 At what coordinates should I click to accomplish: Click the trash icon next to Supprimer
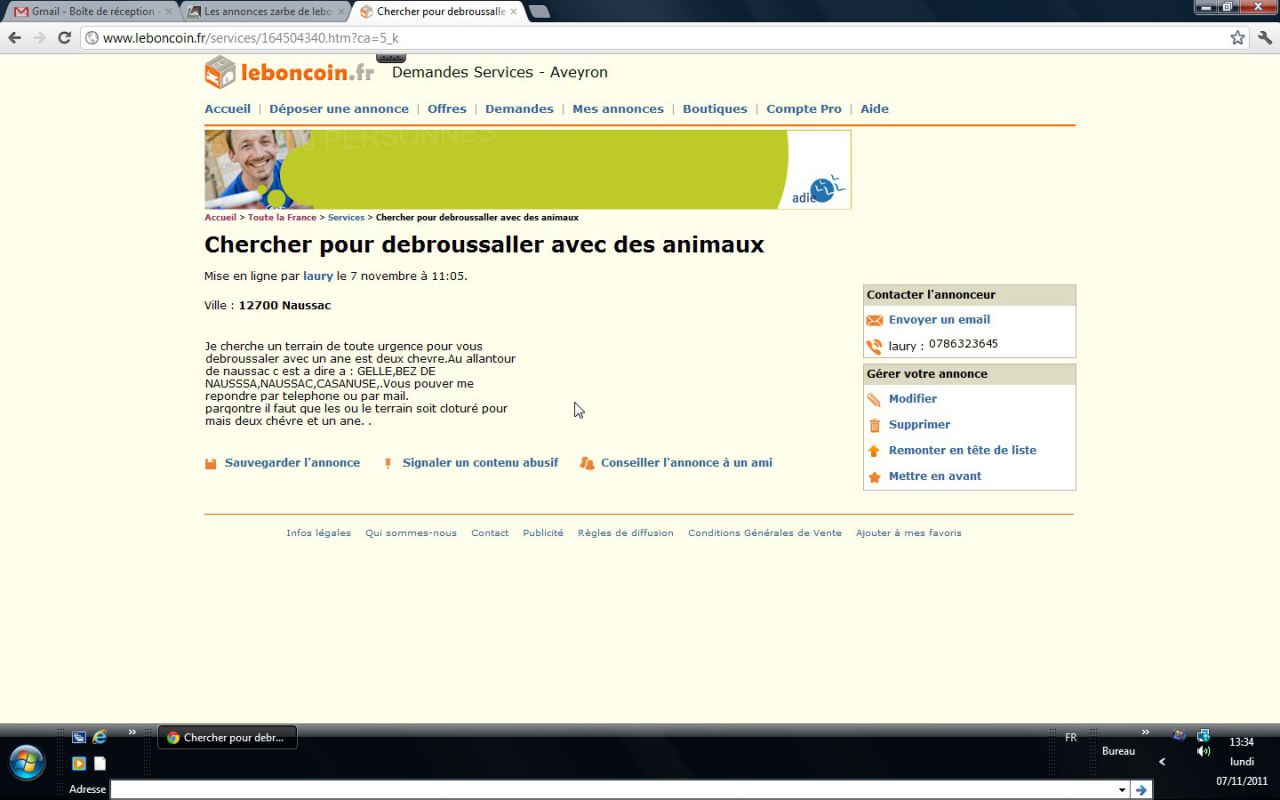pyautogui.click(x=874, y=425)
